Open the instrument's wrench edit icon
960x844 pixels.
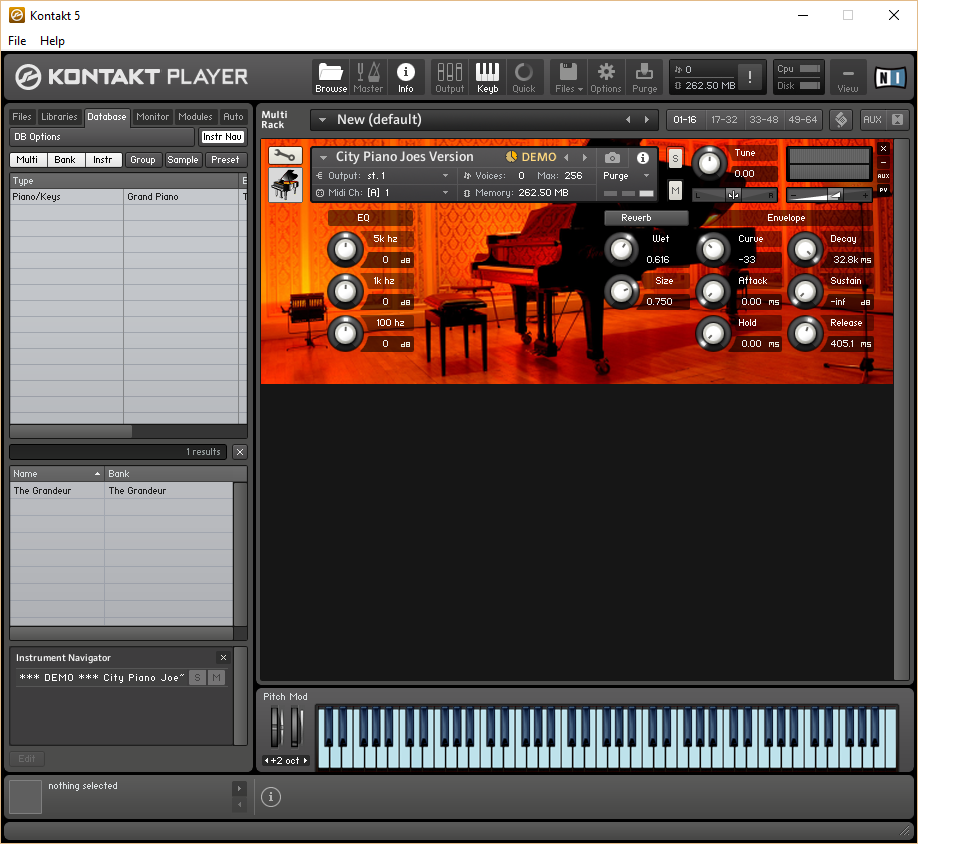click(x=285, y=156)
